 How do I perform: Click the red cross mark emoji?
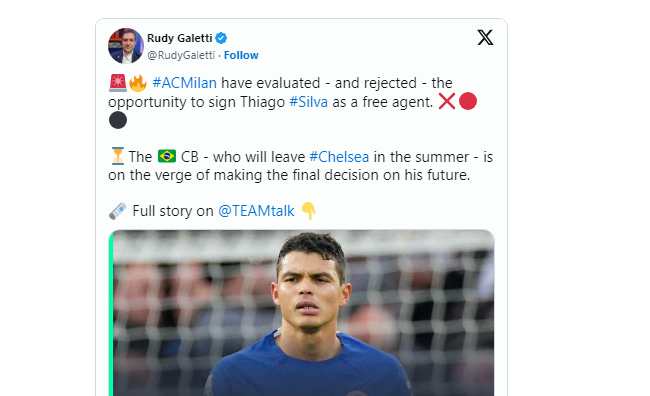click(447, 101)
